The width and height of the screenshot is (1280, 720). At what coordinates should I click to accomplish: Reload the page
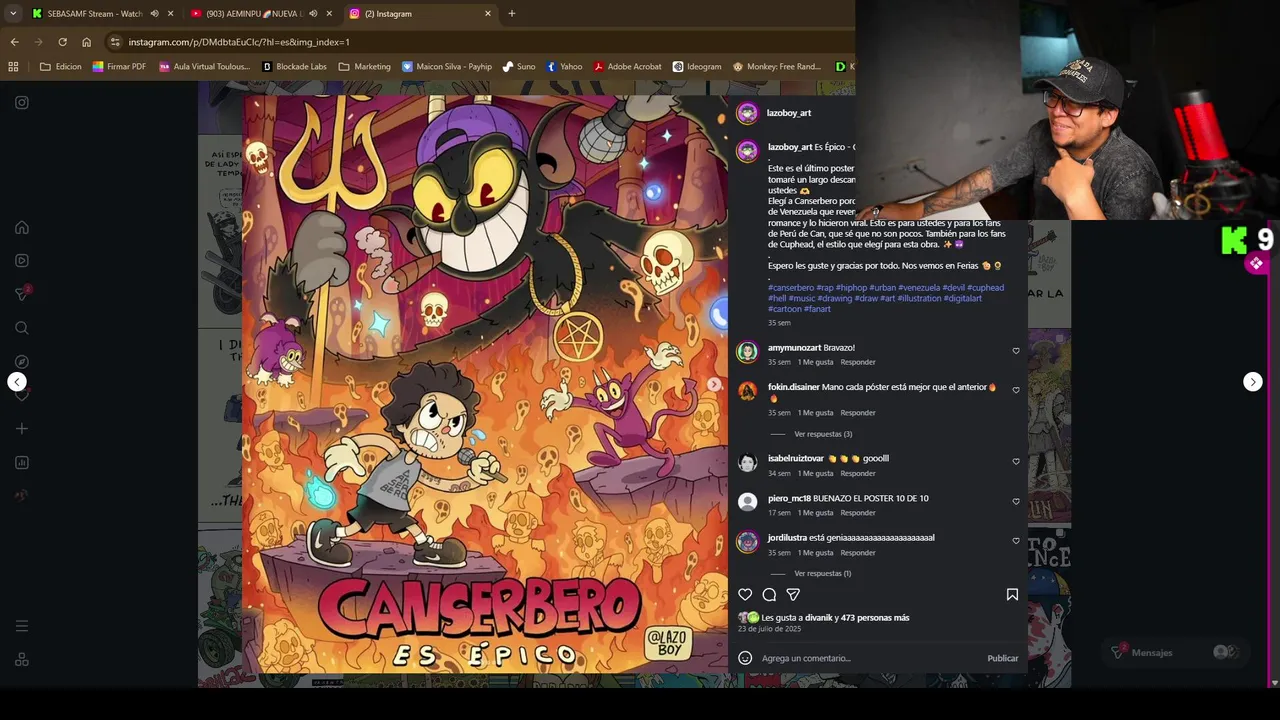[x=62, y=42]
